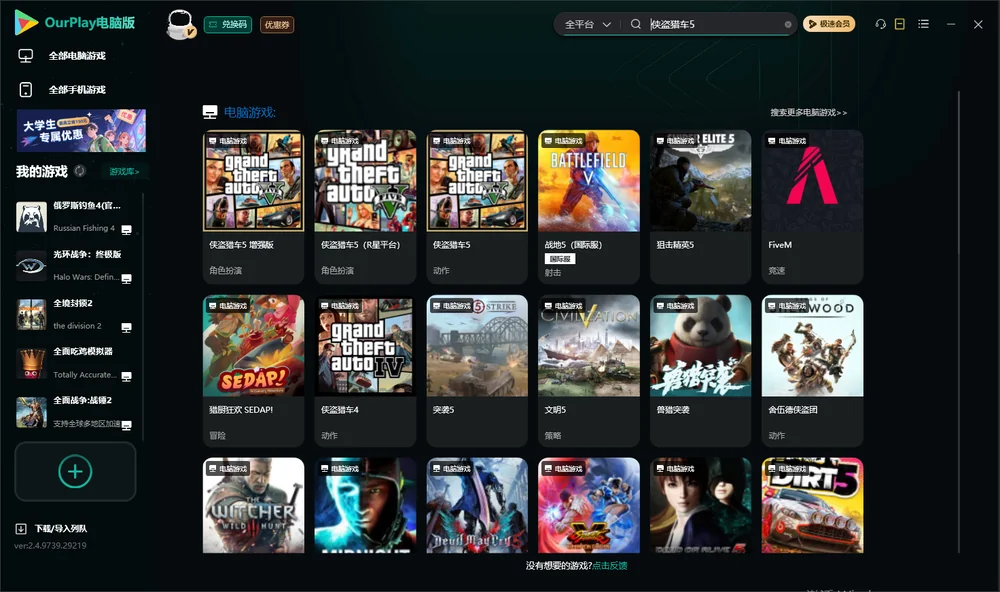Click the 全部手机游戏 phone icon
The image size is (1000, 592).
pos(26,89)
